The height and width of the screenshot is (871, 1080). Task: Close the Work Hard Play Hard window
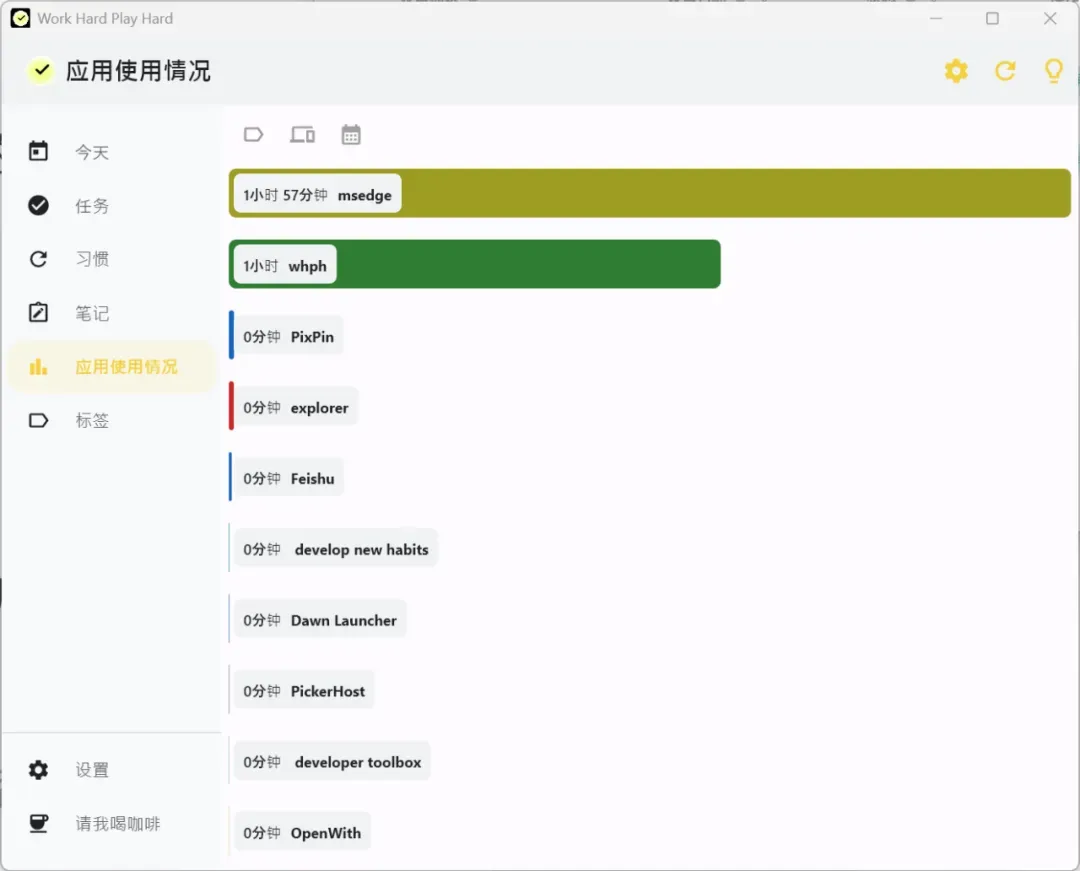[1050, 19]
